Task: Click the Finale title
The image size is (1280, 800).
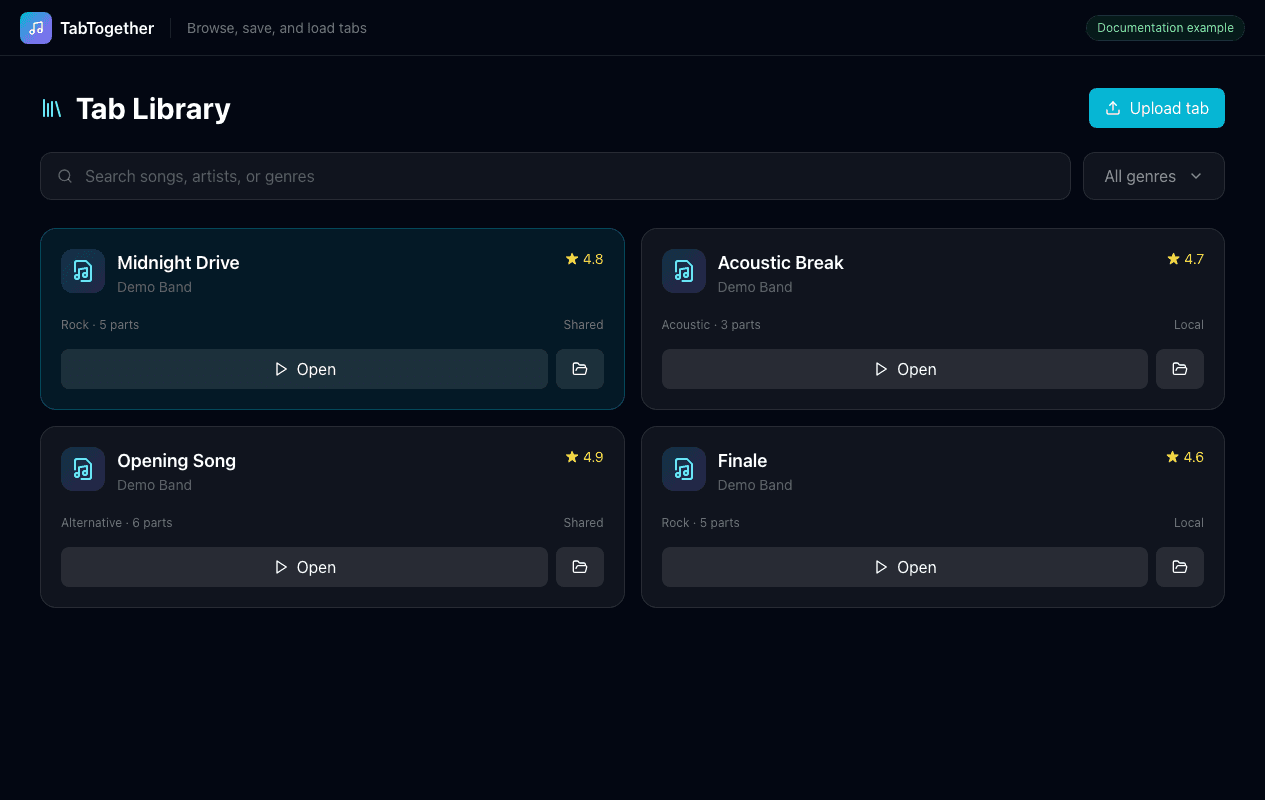Action: [x=742, y=460]
